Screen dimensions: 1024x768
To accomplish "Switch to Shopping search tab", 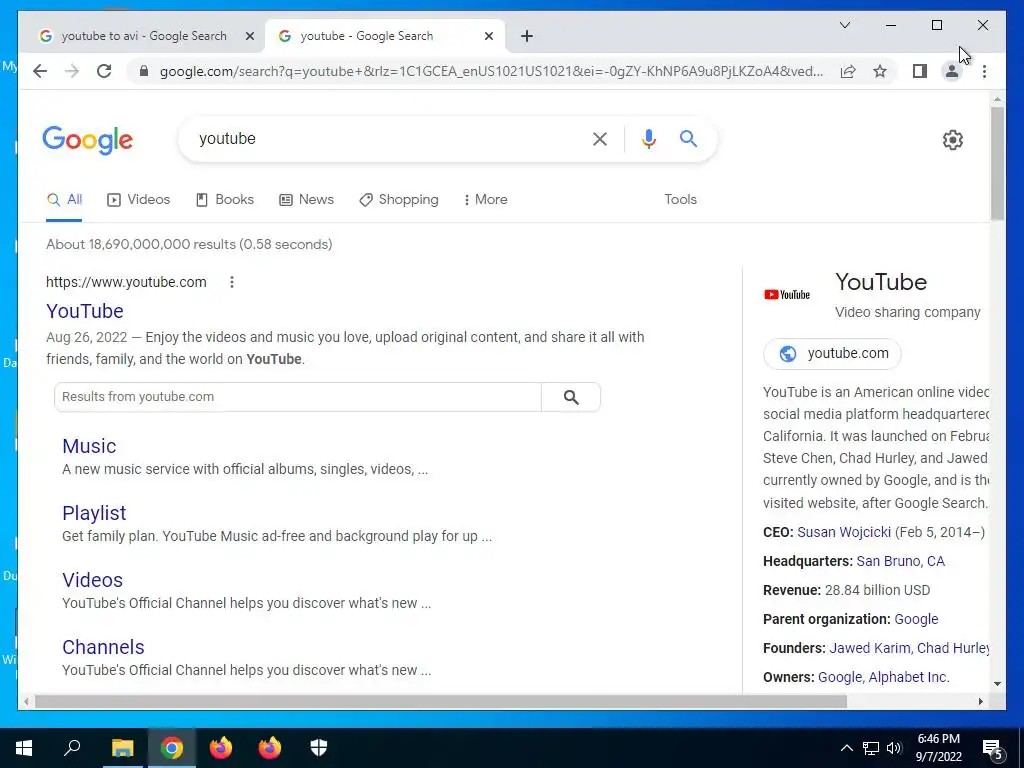I will [x=399, y=200].
